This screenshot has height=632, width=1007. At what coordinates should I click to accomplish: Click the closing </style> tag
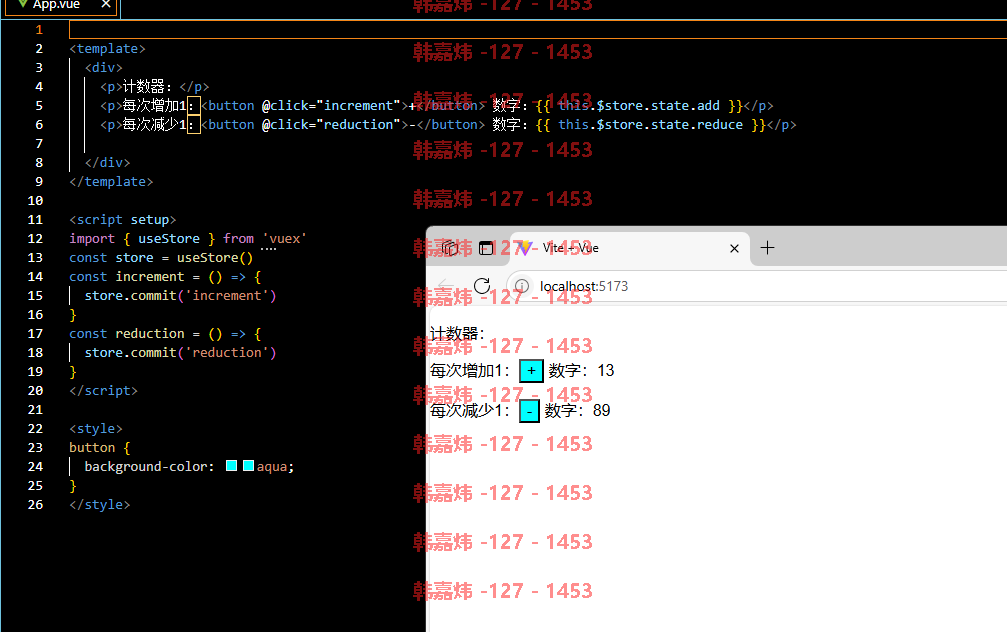(100, 505)
